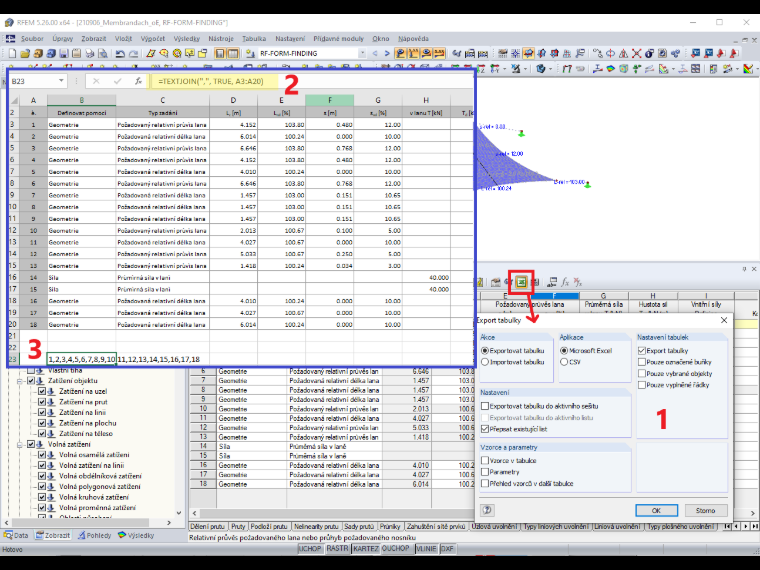This screenshot has height=570, width=760.
Task: Click the red X delete icon in toolbar
Action: 636,53
